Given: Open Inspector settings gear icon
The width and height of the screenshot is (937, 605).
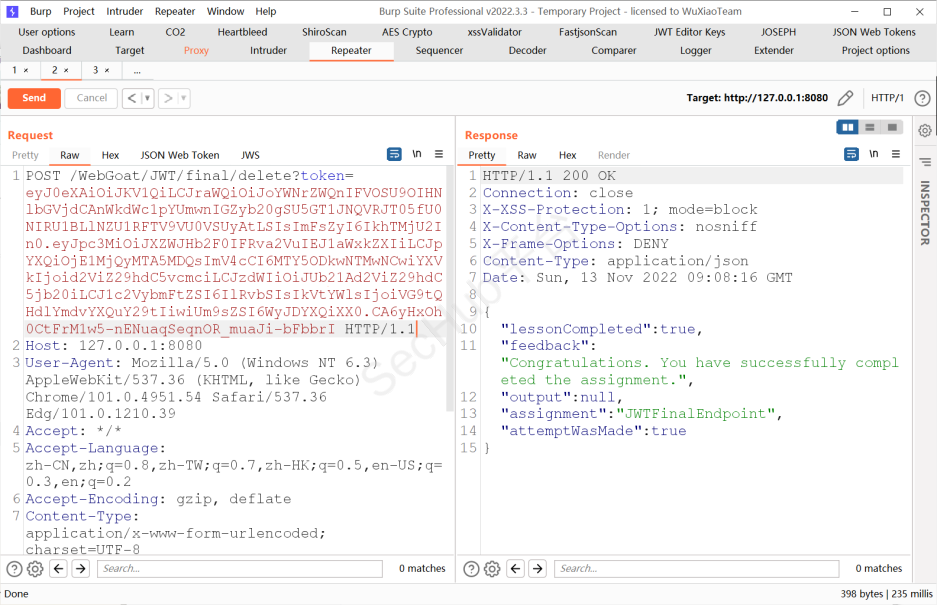Looking at the screenshot, I should 925,130.
